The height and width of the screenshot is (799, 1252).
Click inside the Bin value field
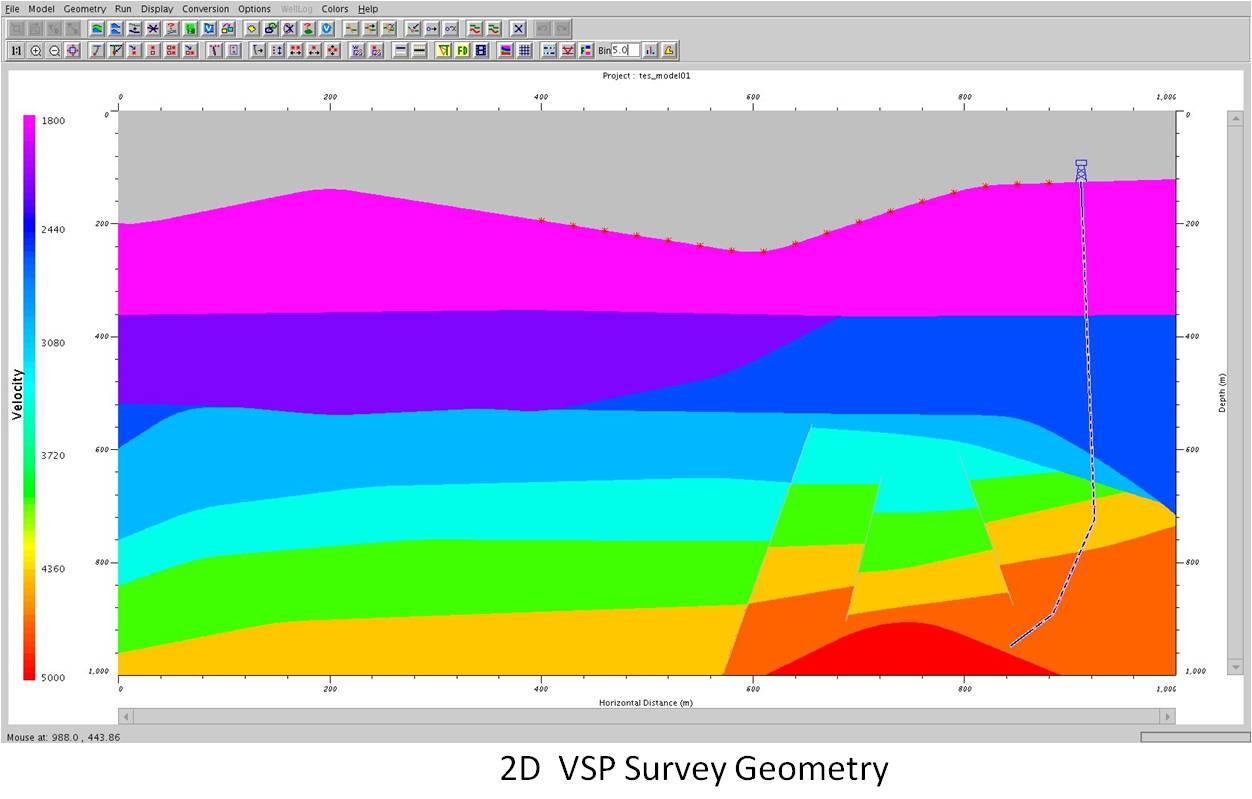pyautogui.click(x=625, y=49)
